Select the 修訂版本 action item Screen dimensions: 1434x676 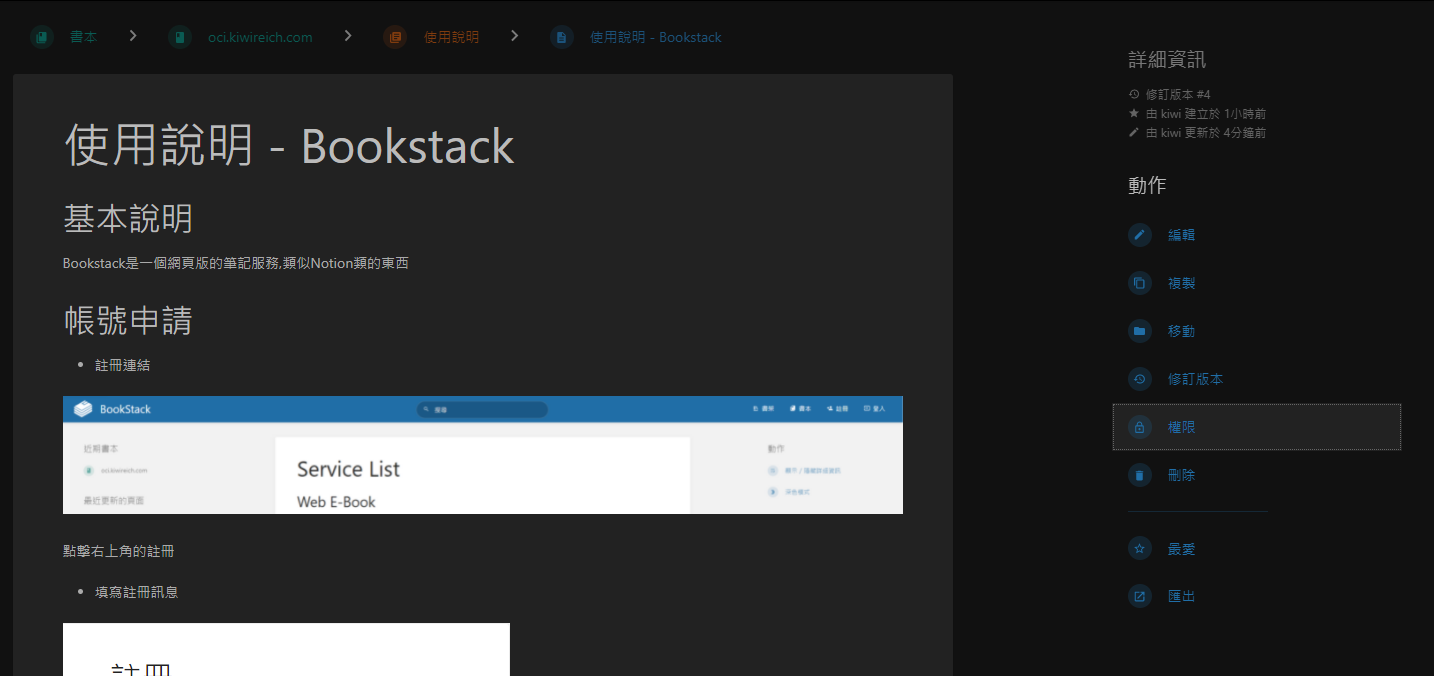pos(1195,379)
